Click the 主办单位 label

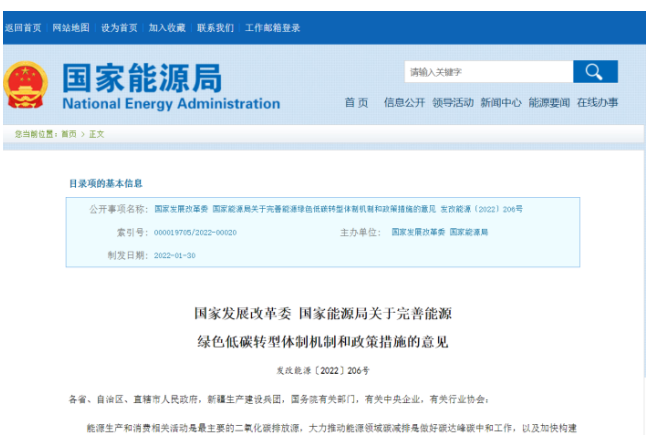tap(361, 232)
